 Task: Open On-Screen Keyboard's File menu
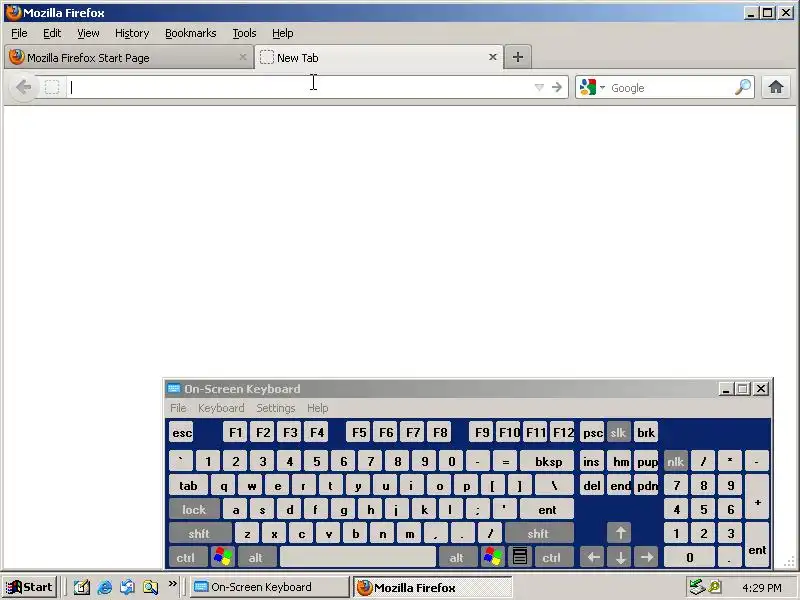click(178, 408)
